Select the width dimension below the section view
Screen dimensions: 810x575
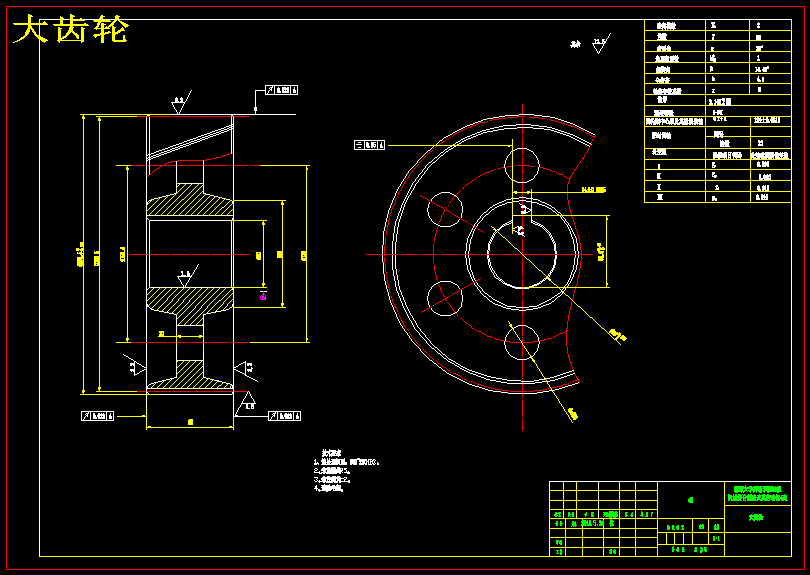(x=190, y=422)
